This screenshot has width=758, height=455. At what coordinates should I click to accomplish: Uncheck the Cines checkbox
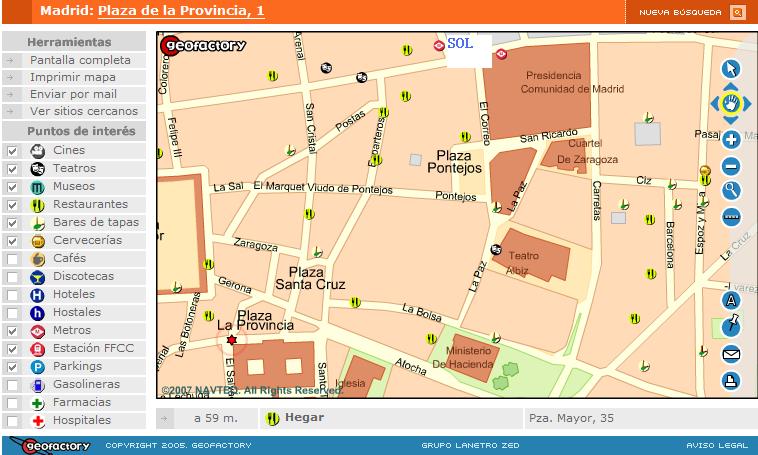[x=12, y=151]
